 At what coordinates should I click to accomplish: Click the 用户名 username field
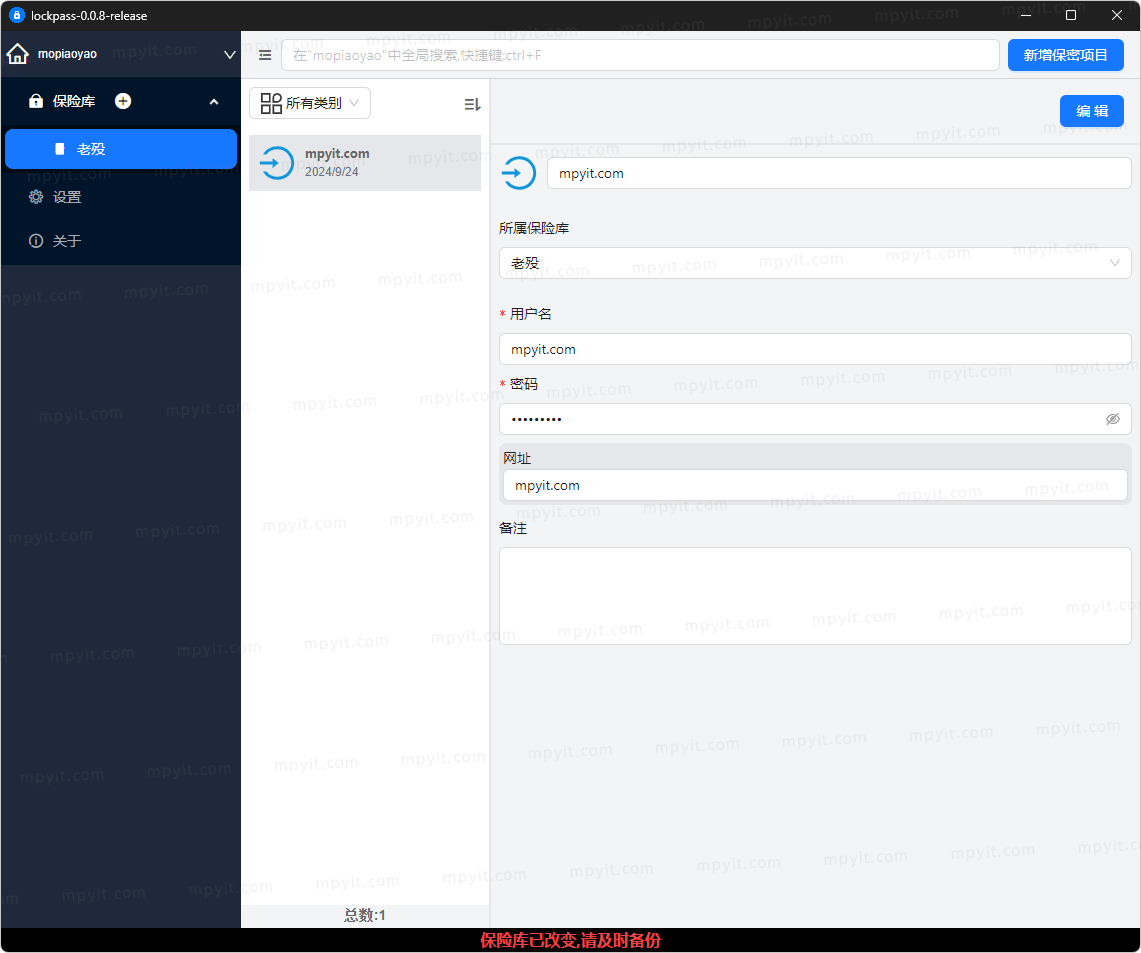pos(815,349)
